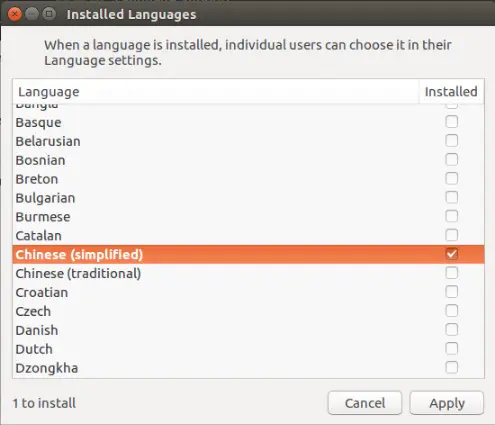Viewport: 495px width, 425px height.
Task: Select the Dutch row
Action: [248, 349]
